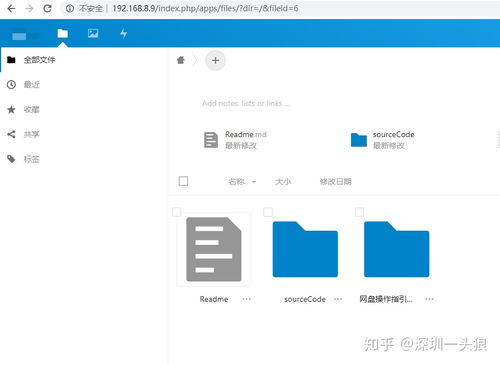Check the checkbox for the Readme file

(177, 212)
